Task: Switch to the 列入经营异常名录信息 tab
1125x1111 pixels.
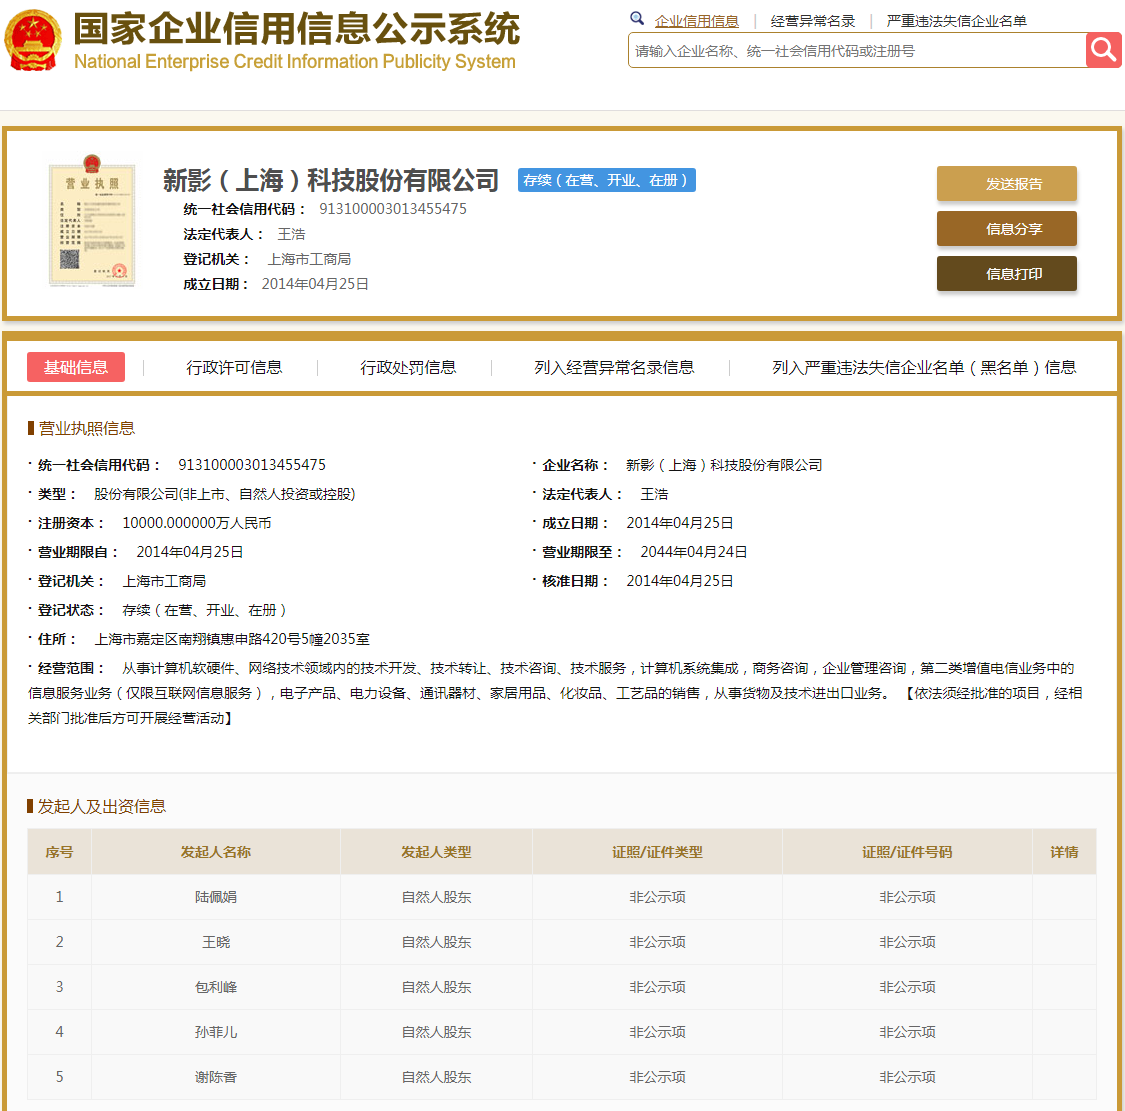Action: click(613, 367)
